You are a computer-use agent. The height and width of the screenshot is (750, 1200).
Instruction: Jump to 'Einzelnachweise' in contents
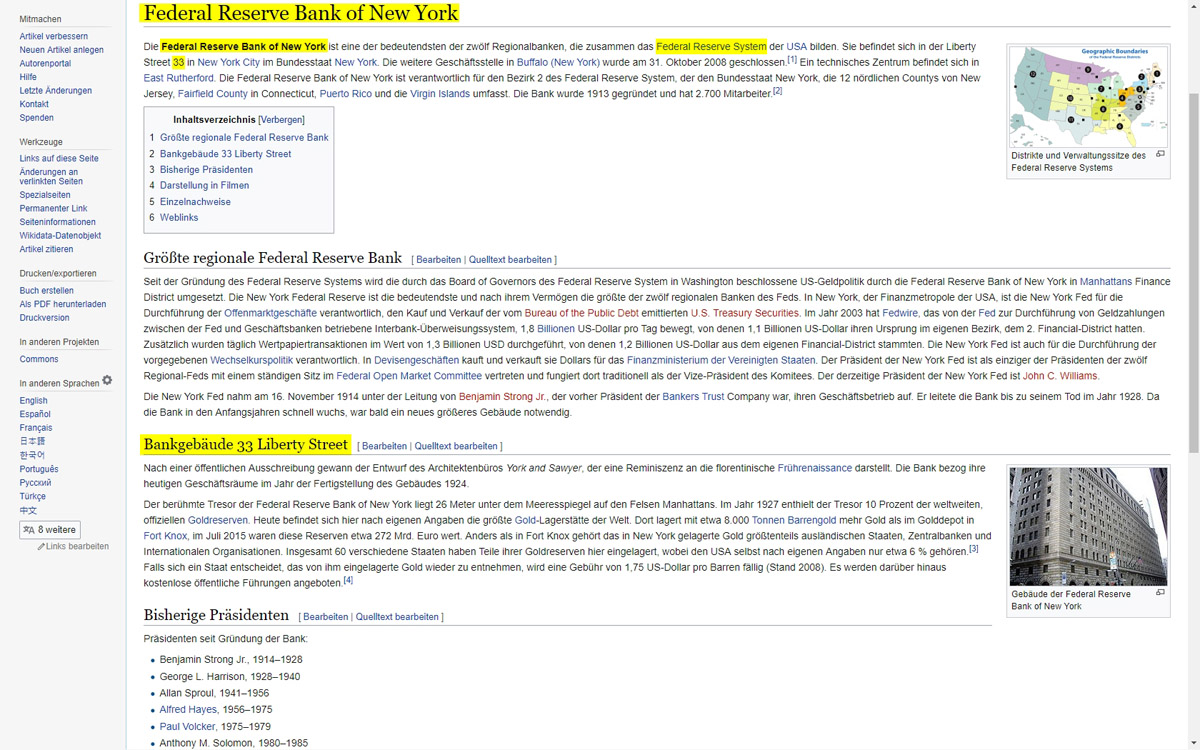tap(195, 202)
